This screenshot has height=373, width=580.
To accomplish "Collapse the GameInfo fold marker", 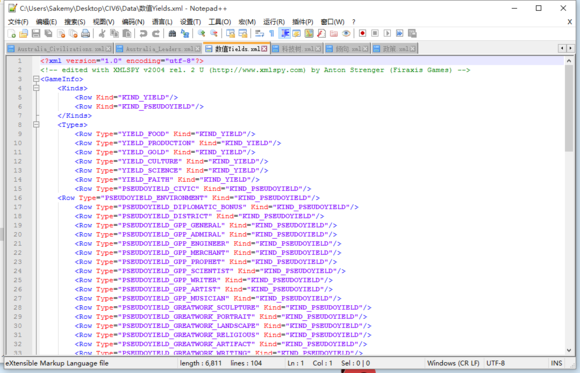I will [x=36, y=79].
